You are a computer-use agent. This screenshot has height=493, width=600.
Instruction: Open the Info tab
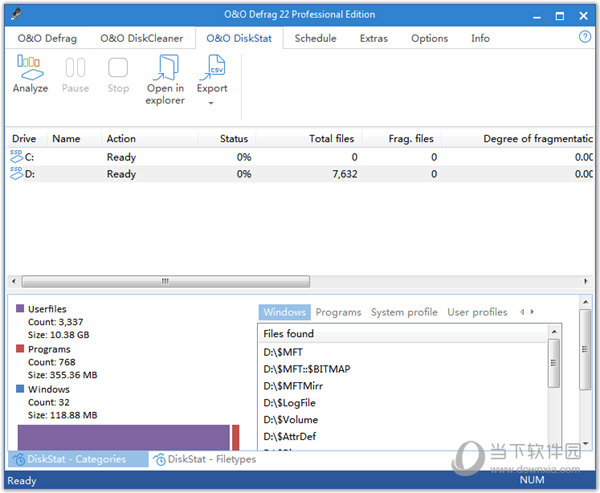pyautogui.click(x=480, y=38)
